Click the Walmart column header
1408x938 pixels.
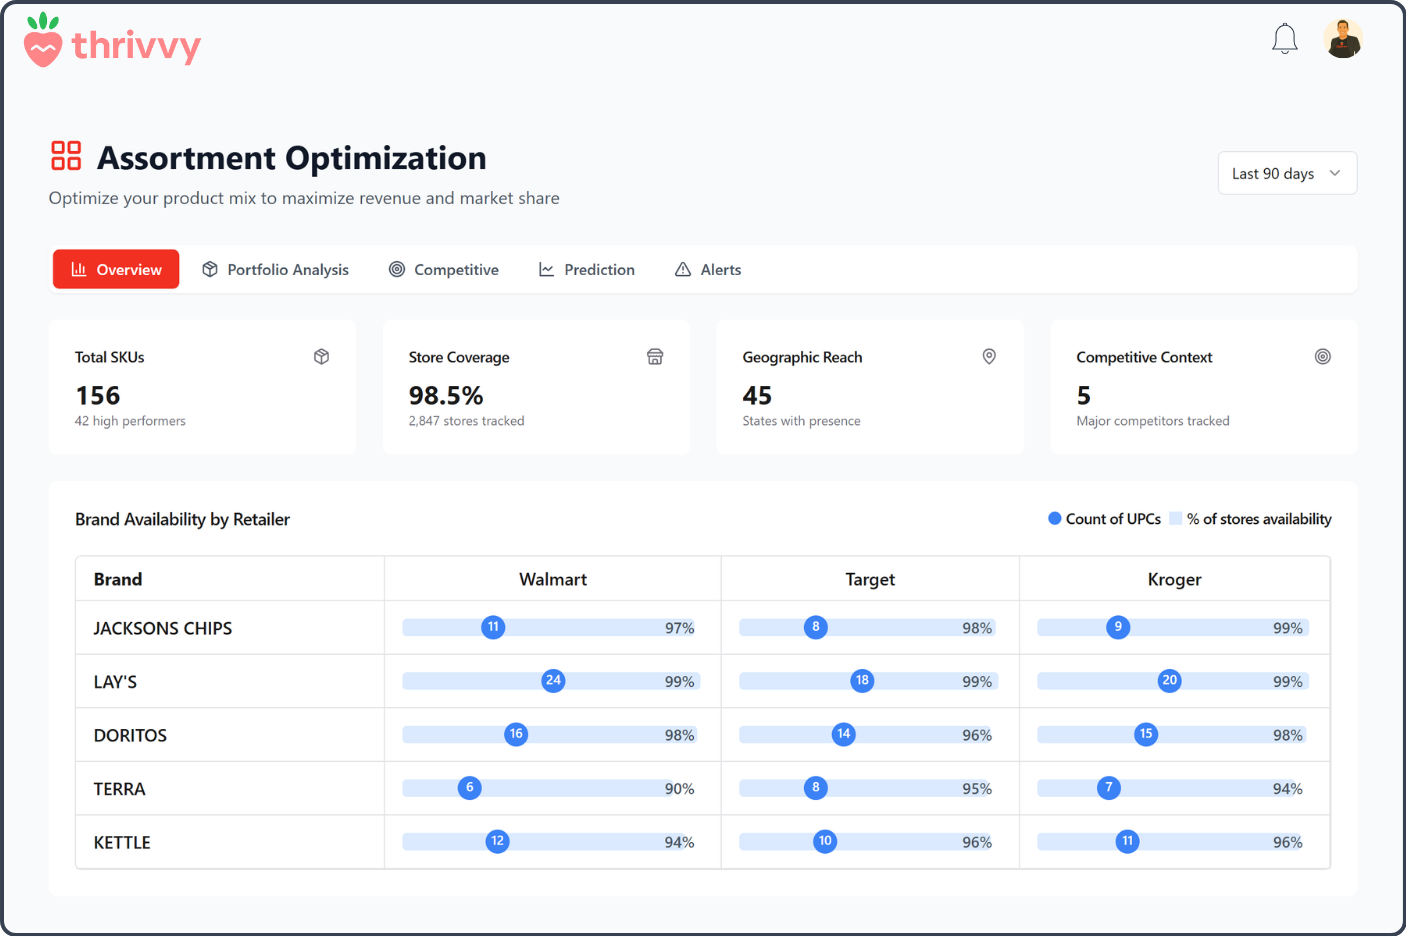(x=552, y=578)
